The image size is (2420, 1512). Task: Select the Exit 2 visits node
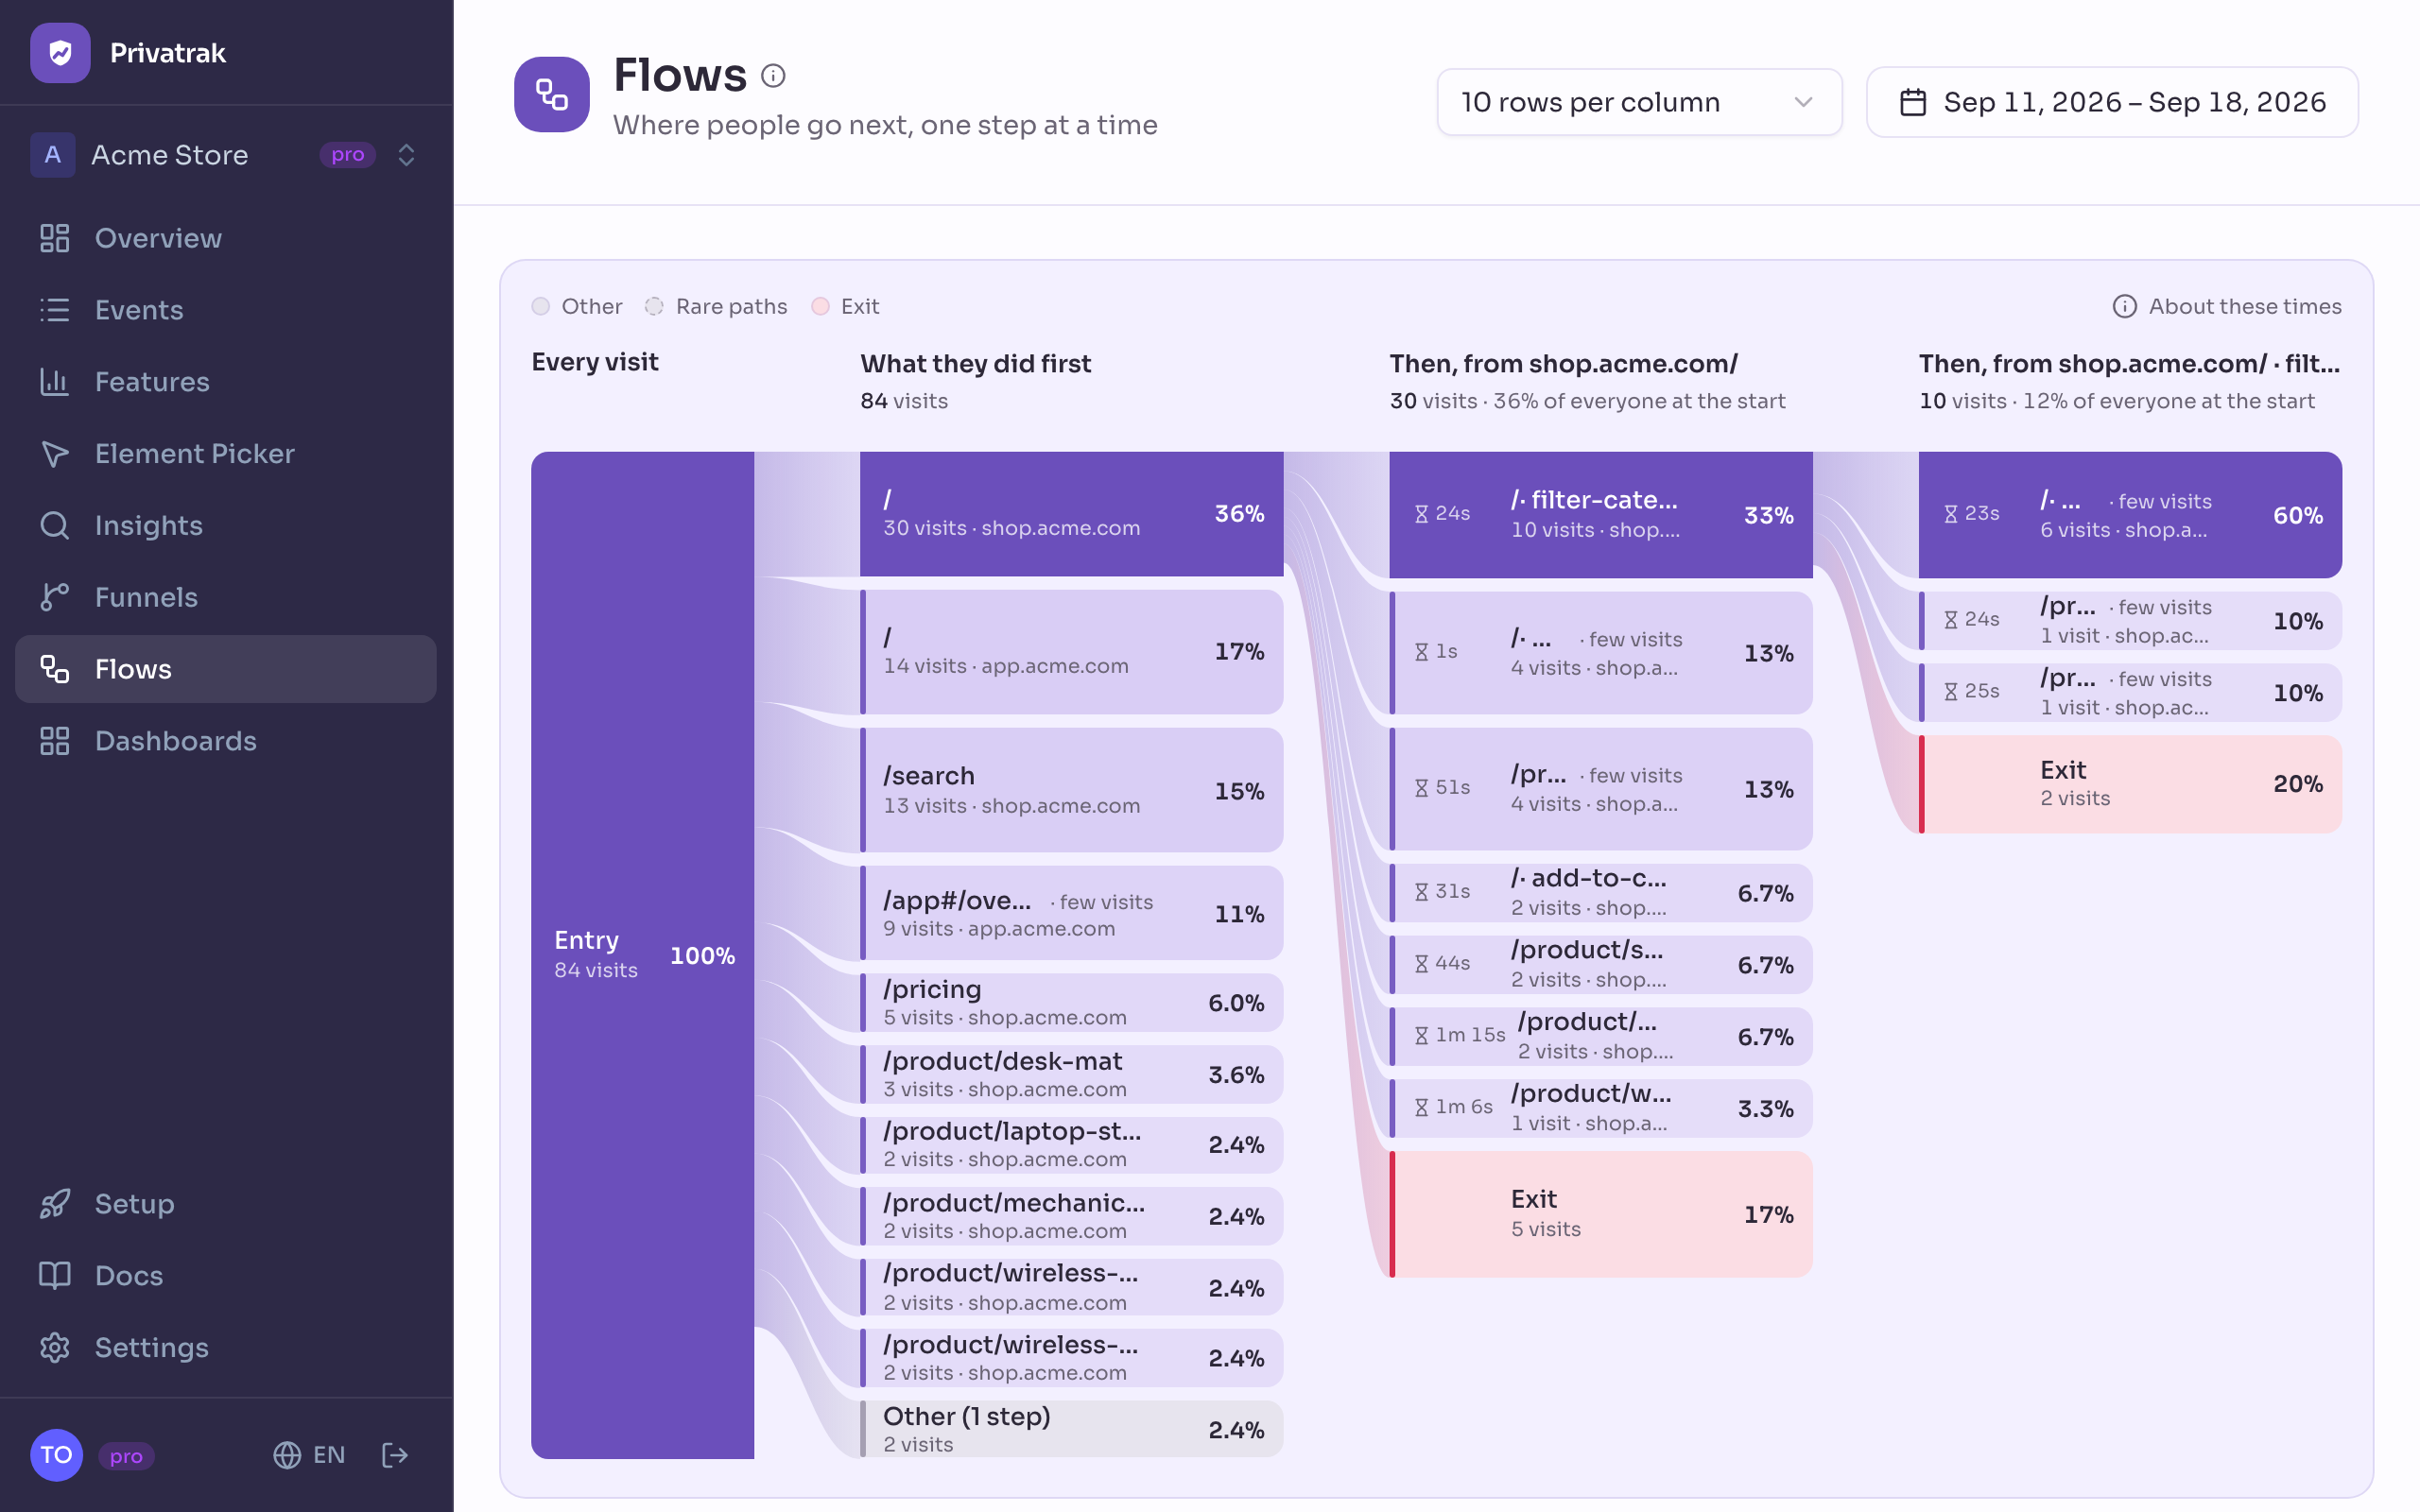[x=2131, y=784]
